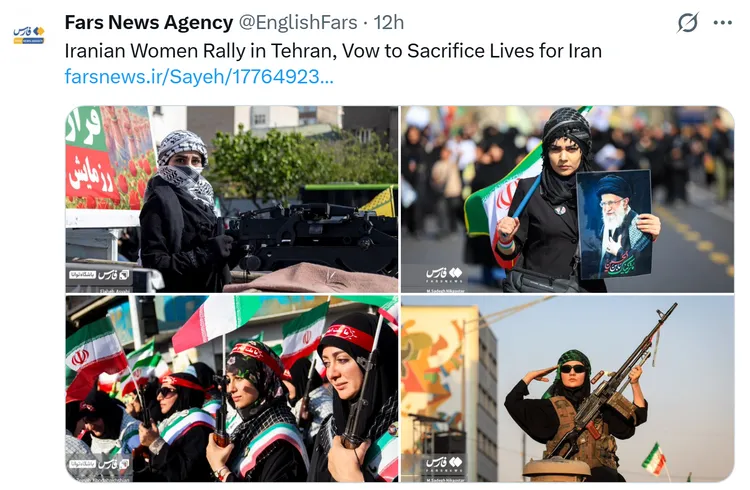This screenshot has width=750, height=490.
Task: Open photo of saluting woman with rifle
Action: [x=567, y=389]
